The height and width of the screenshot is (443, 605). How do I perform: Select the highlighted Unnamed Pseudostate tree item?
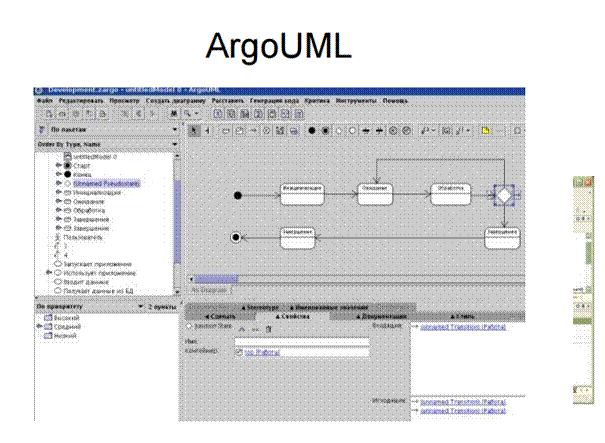click(x=106, y=184)
